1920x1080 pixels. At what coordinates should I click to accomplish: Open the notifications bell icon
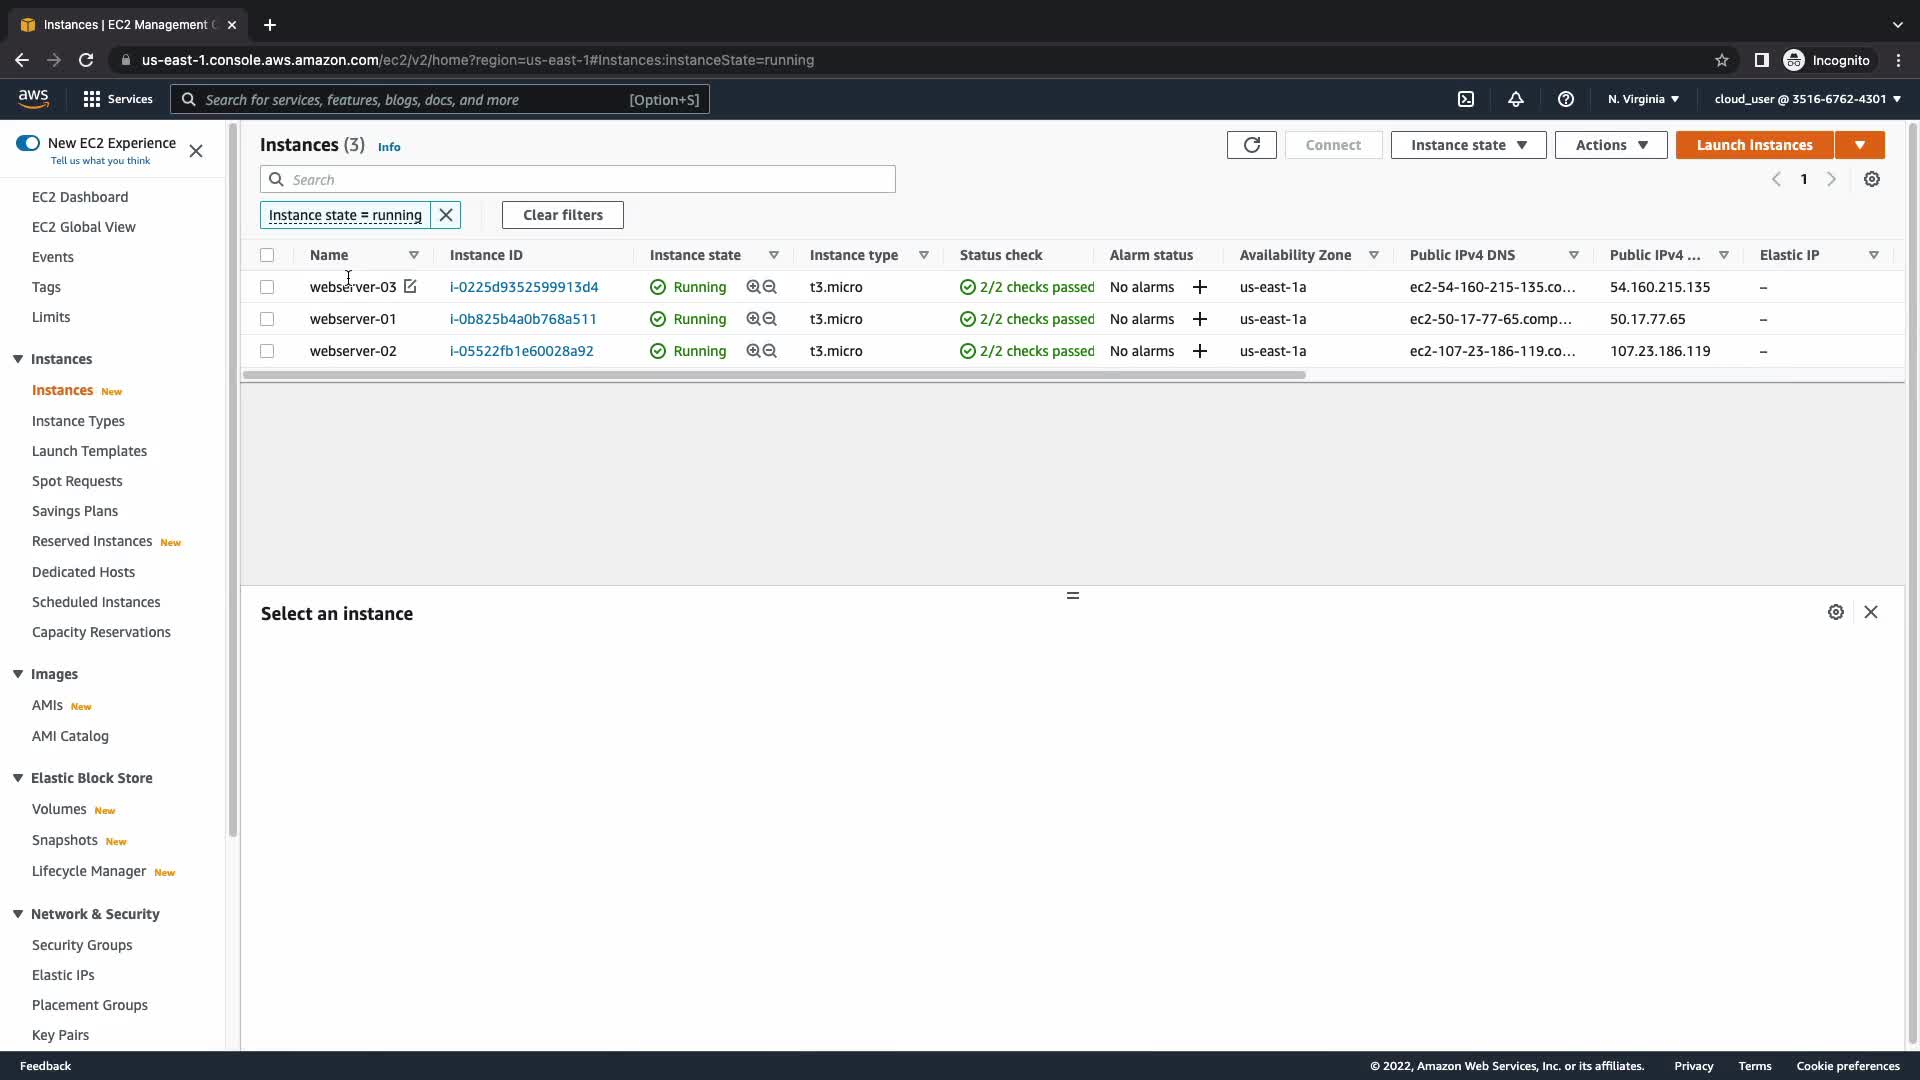[1516, 99]
